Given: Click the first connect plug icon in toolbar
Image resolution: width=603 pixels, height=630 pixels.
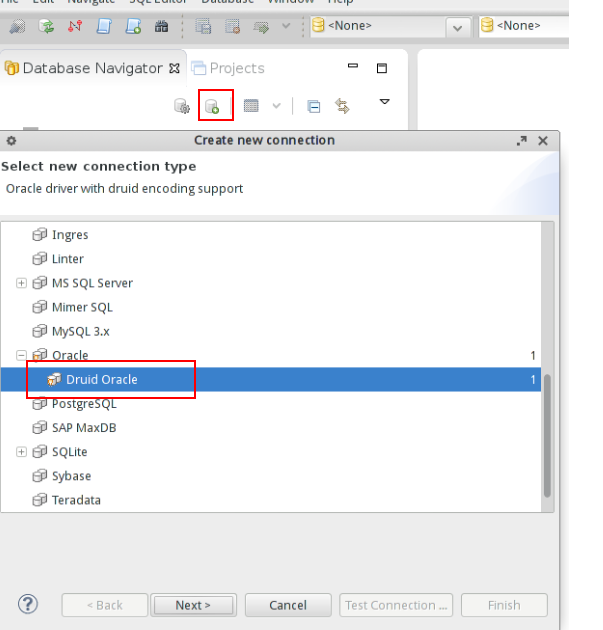Looking at the screenshot, I should pyautogui.click(x=17, y=27).
